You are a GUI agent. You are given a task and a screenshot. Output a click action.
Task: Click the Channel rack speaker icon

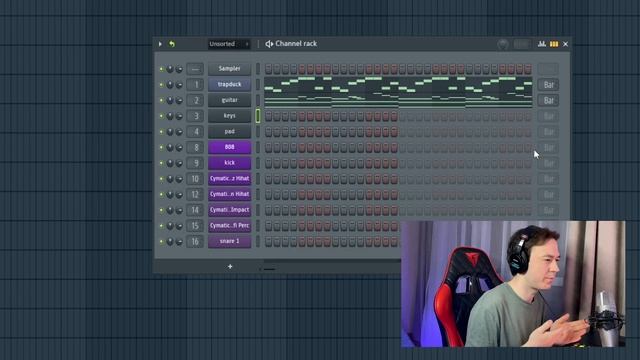pyautogui.click(x=269, y=44)
